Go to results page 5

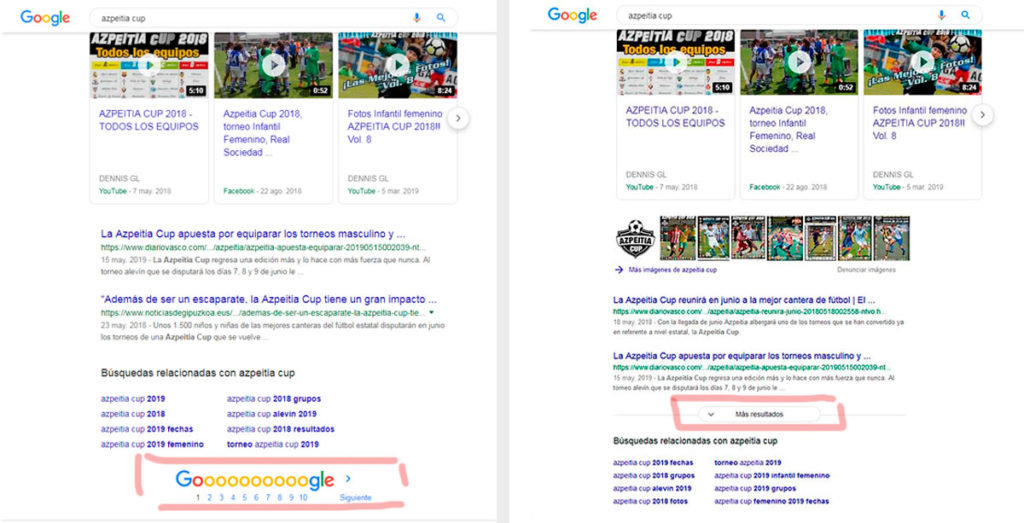(x=244, y=498)
